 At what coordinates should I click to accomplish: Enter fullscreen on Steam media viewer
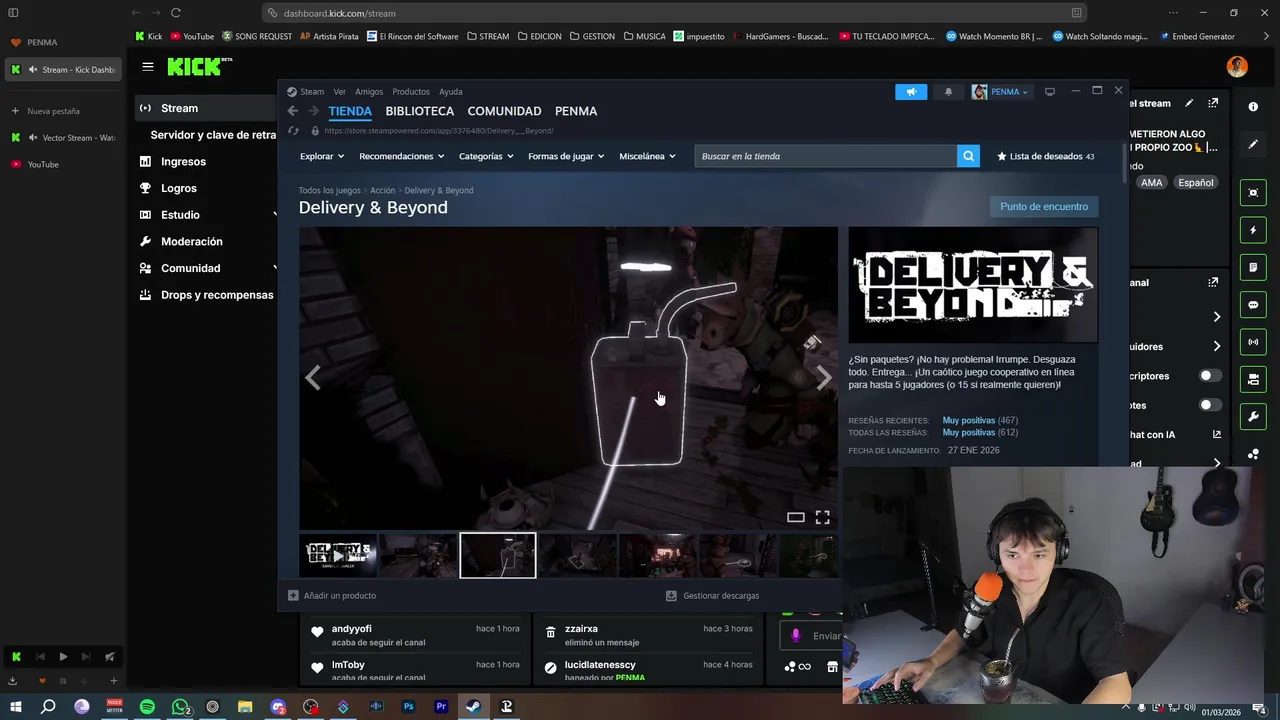pos(822,517)
